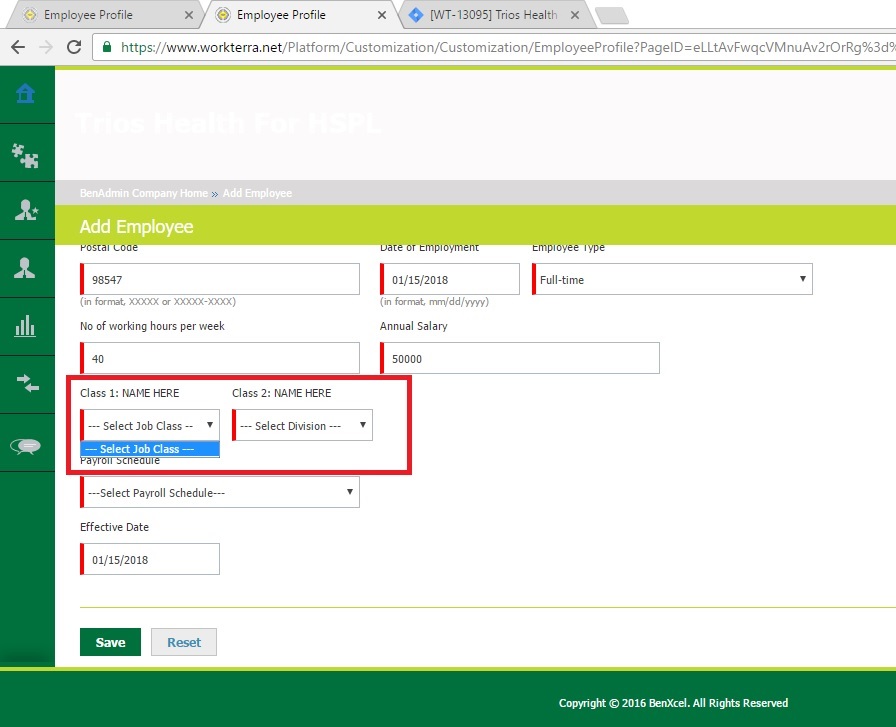Click the BenXcel copyright footer text
Screen dimensions: 896x727
pos(673,703)
